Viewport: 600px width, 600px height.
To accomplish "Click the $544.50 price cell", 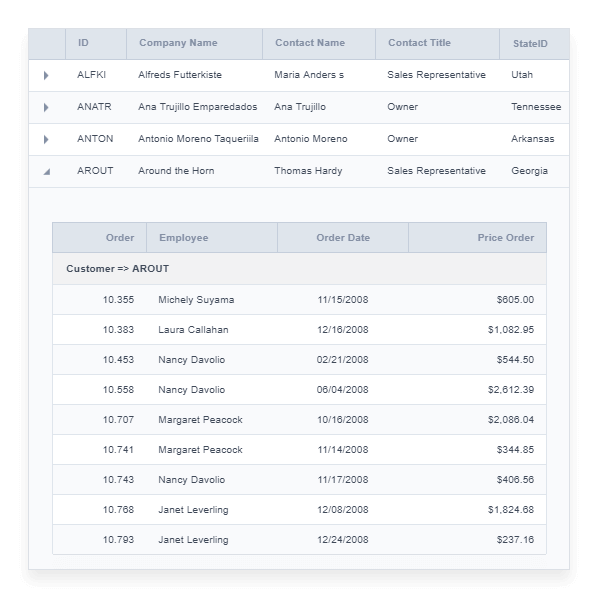I will (x=478, y=360).
